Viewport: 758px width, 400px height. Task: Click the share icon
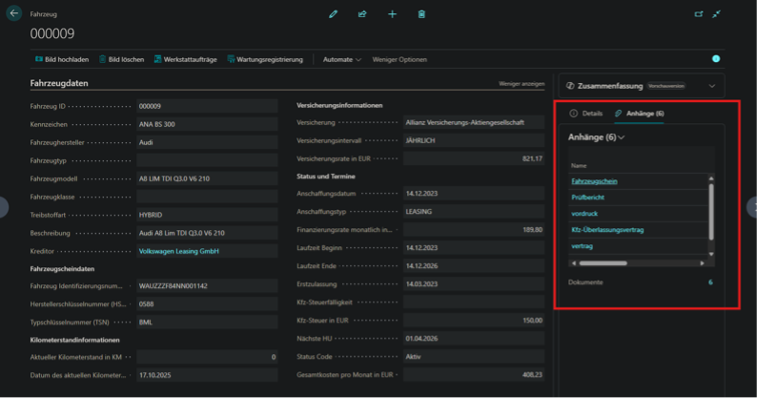click(x=362, y=14)
